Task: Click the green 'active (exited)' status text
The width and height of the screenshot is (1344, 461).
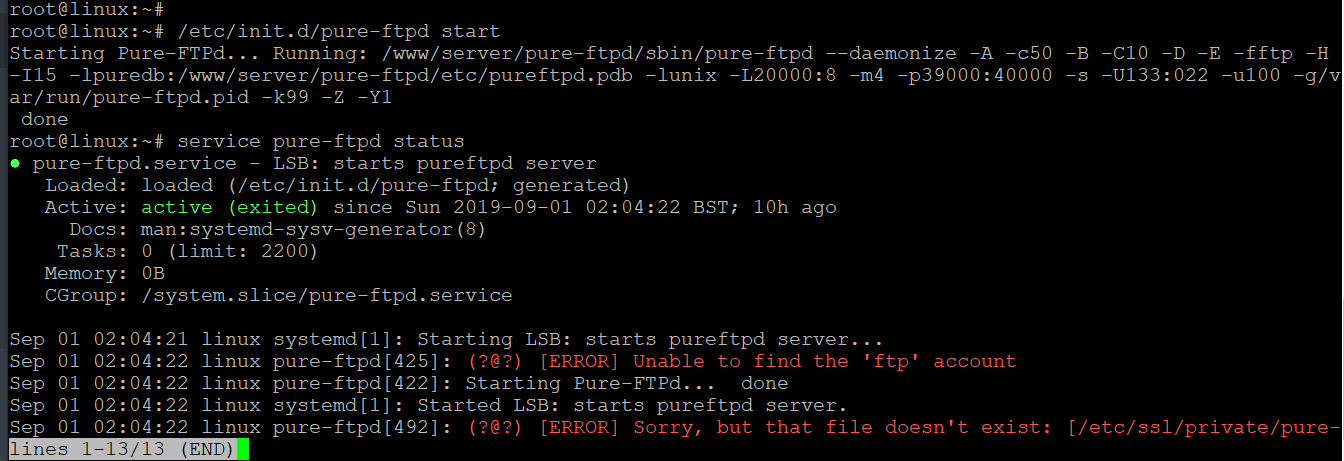Action: (x=229, y=208)
